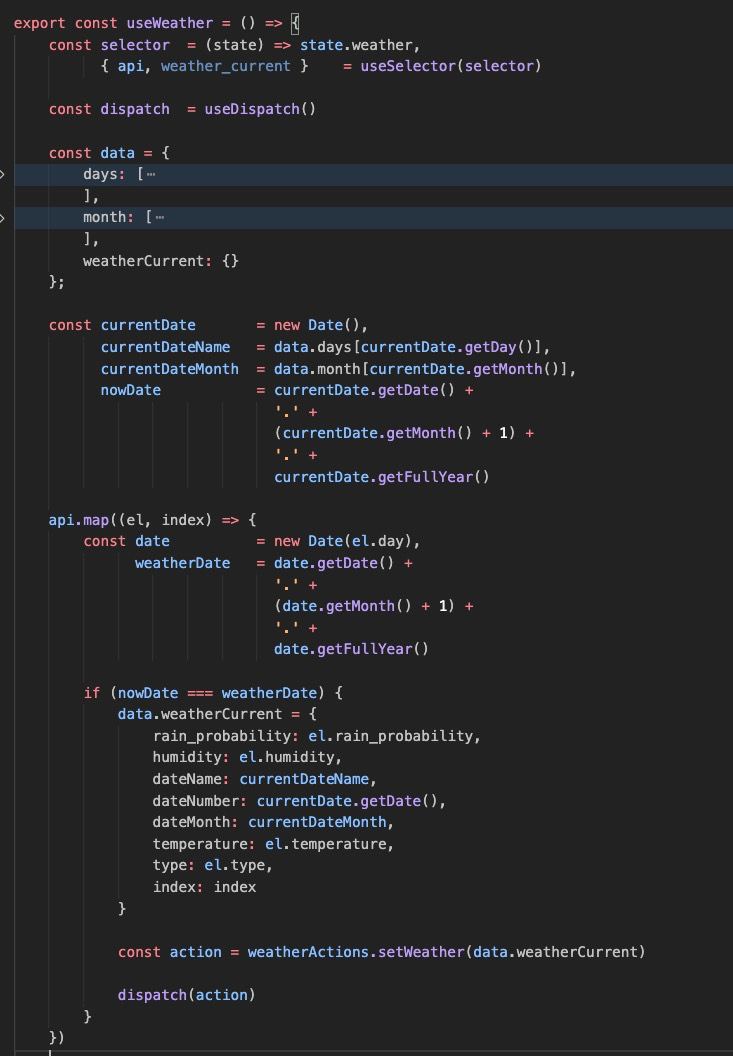Click the 'useSelector(selector)' call
Screen dimensions: 733x1056
[x=451, y=66]
